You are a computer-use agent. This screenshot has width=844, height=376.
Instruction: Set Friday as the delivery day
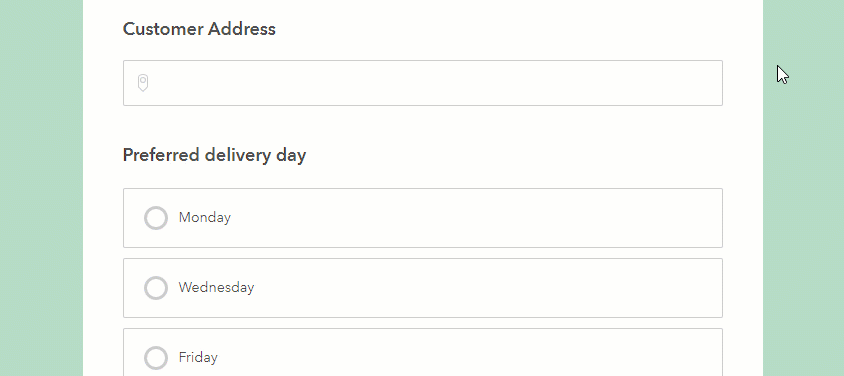(156, 358)
